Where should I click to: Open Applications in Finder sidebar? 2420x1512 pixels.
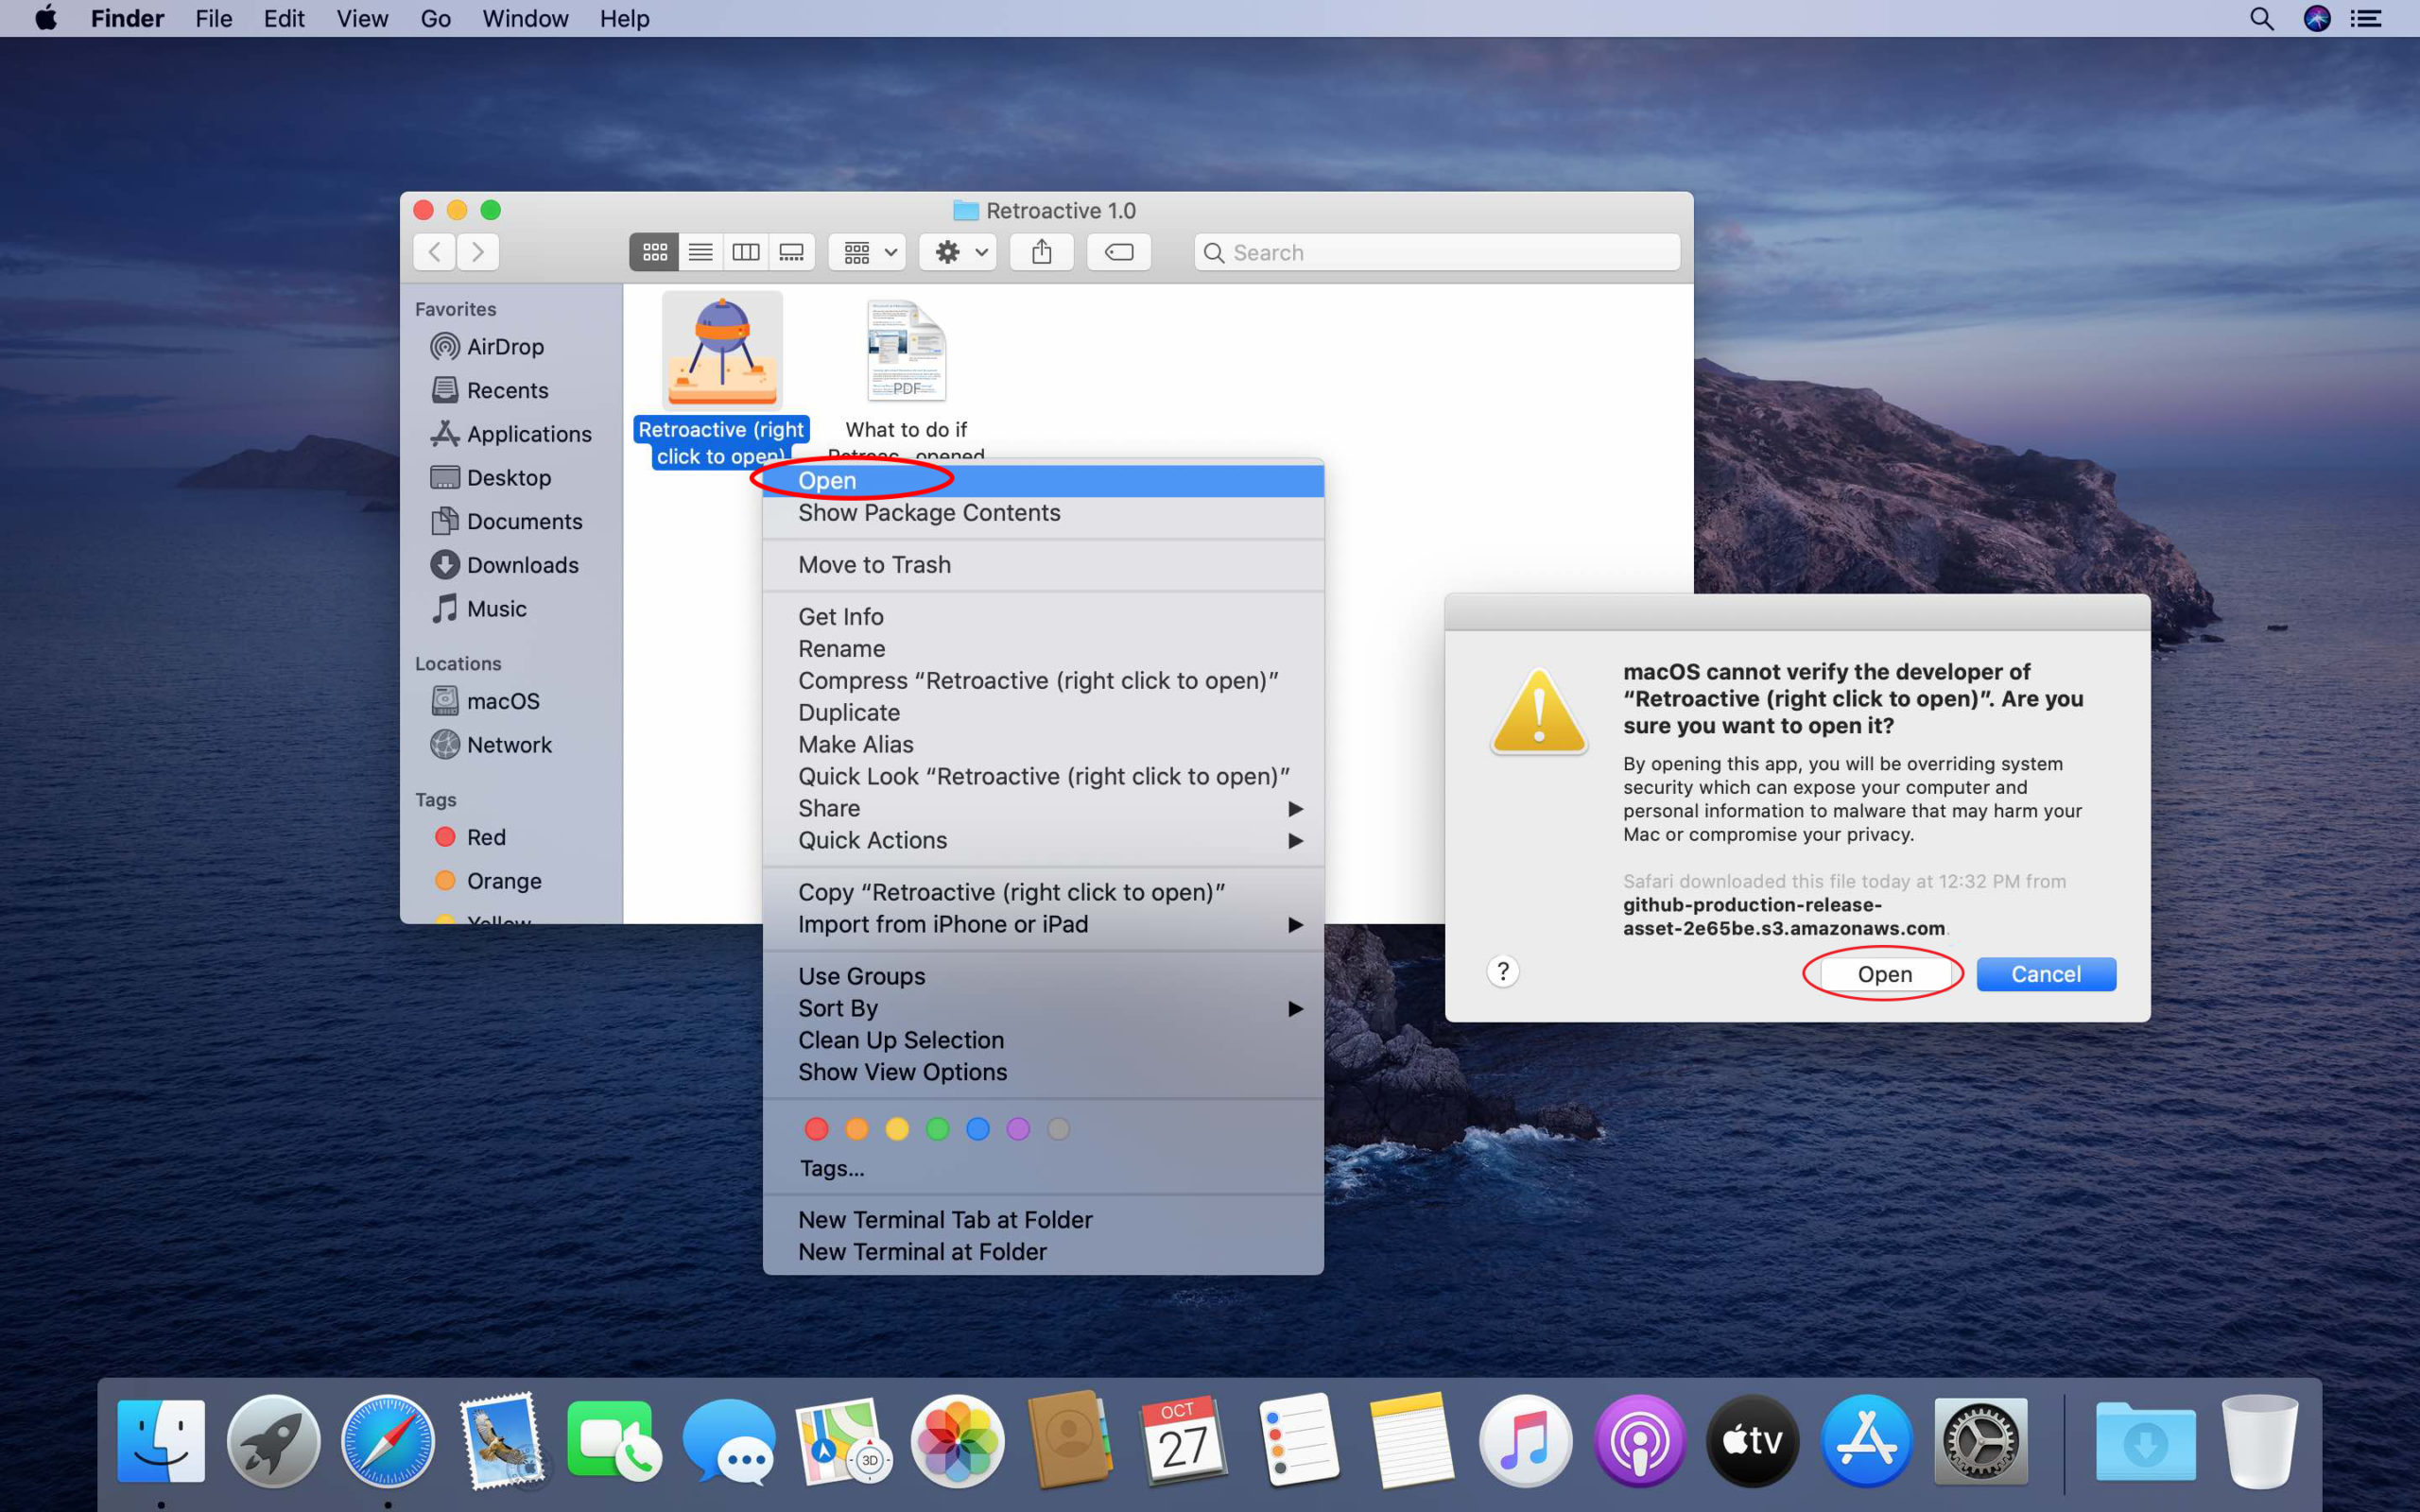[510, 434]
